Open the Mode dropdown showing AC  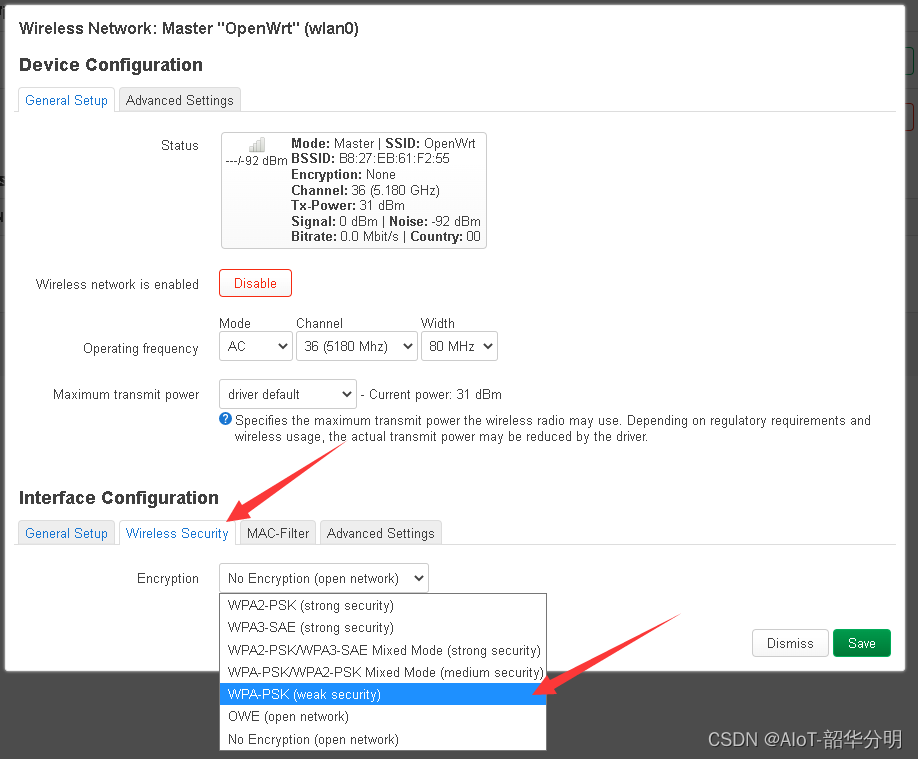(x=255, y=346)
